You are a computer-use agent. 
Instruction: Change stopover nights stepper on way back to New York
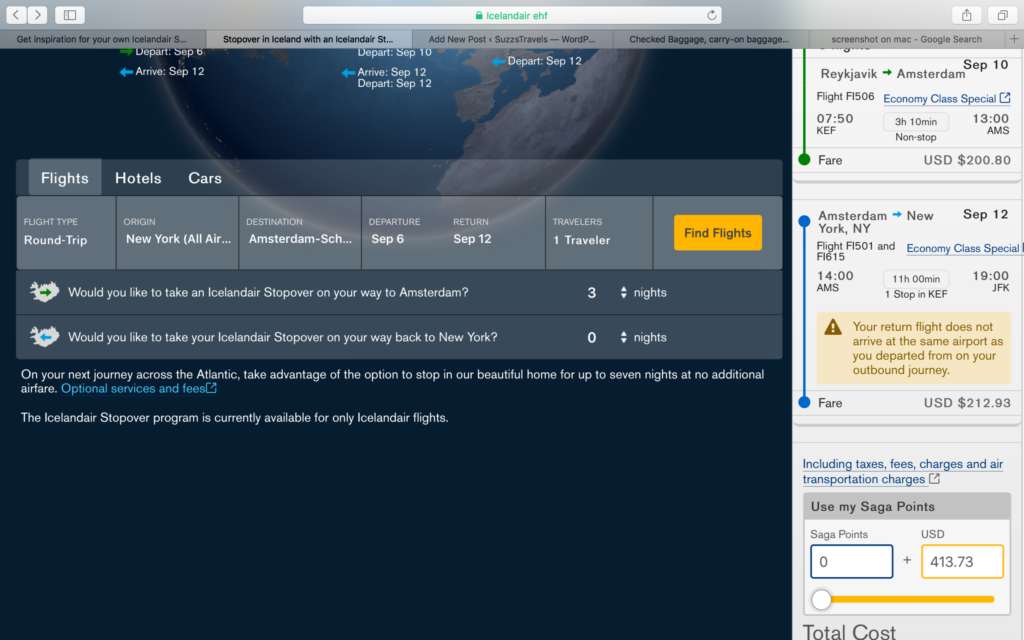tap(624, 337)
